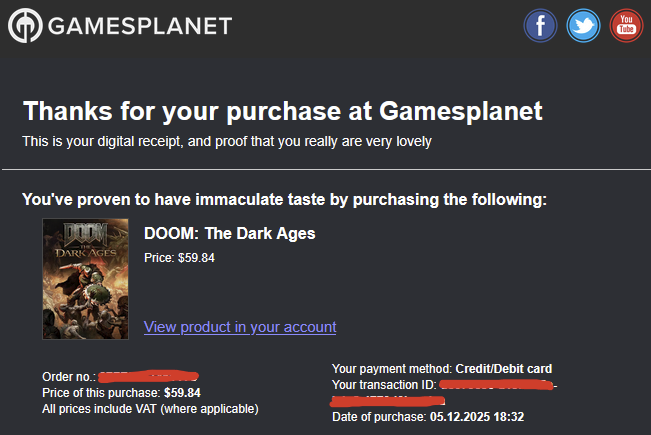Select the DOOM: The Dark Ages title
Image resolution: width=651 pixels, height=435 pixels.
229,234
